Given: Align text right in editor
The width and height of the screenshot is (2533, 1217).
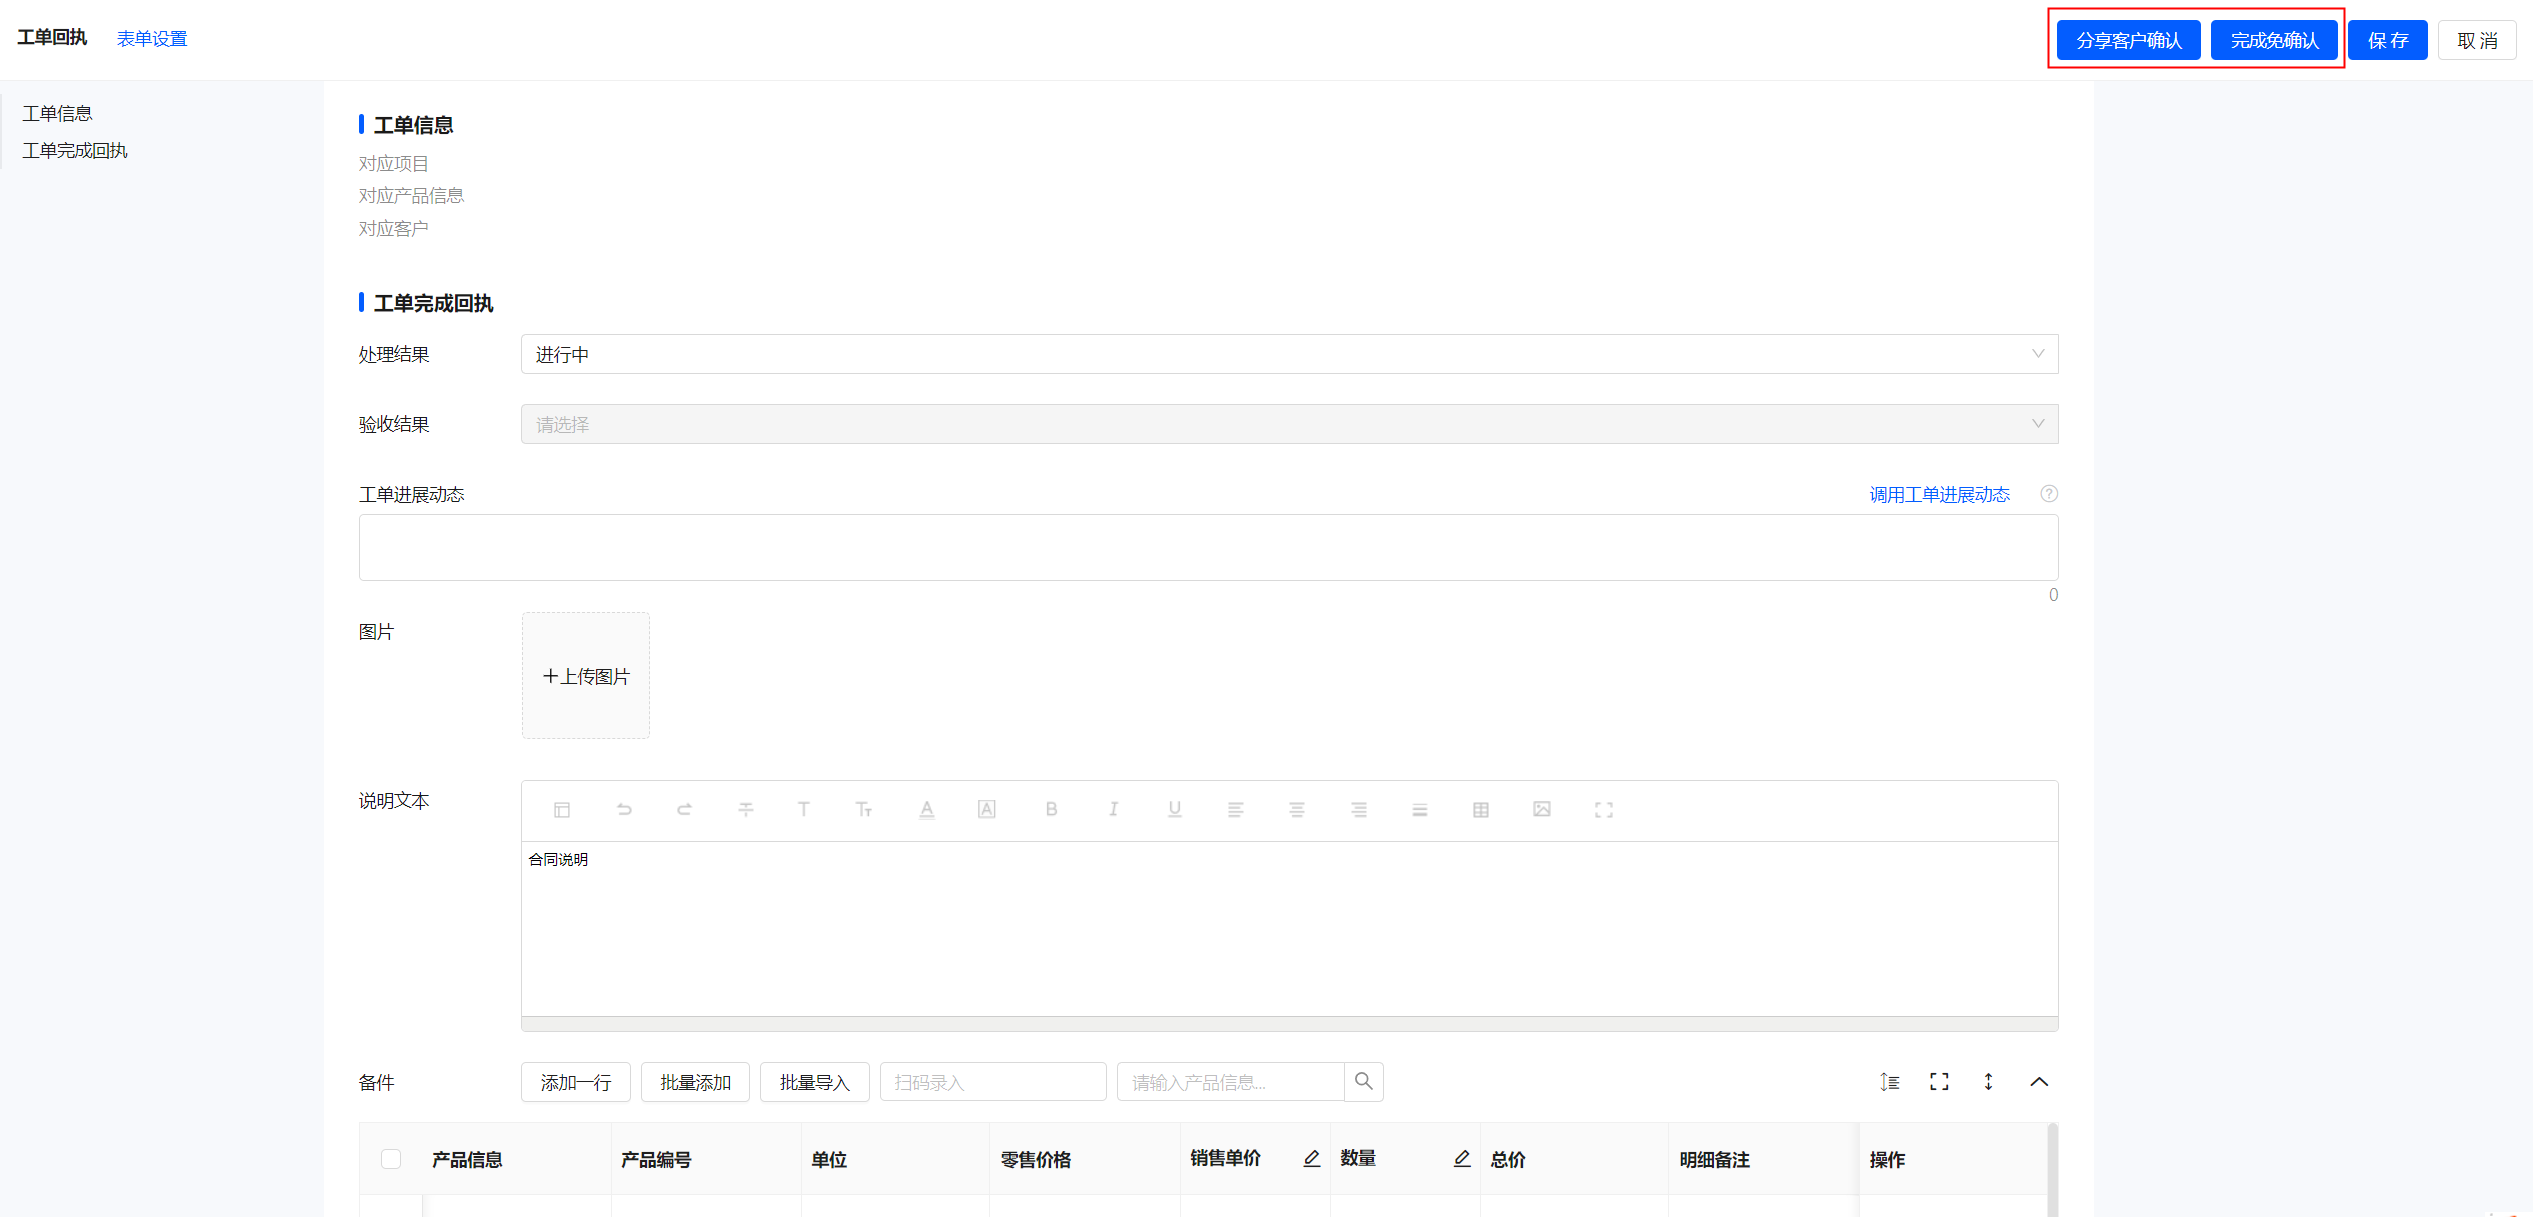Looking at the screenshot, I should click(1359, 810).
